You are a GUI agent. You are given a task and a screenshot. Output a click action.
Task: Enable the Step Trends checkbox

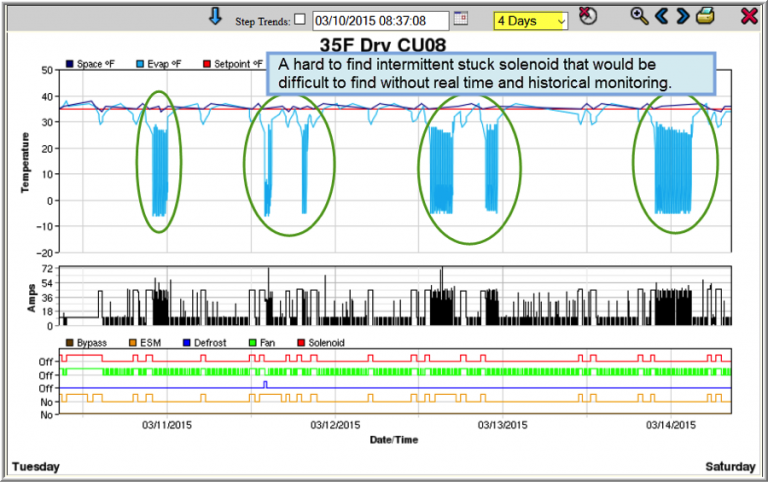(300, 20)
